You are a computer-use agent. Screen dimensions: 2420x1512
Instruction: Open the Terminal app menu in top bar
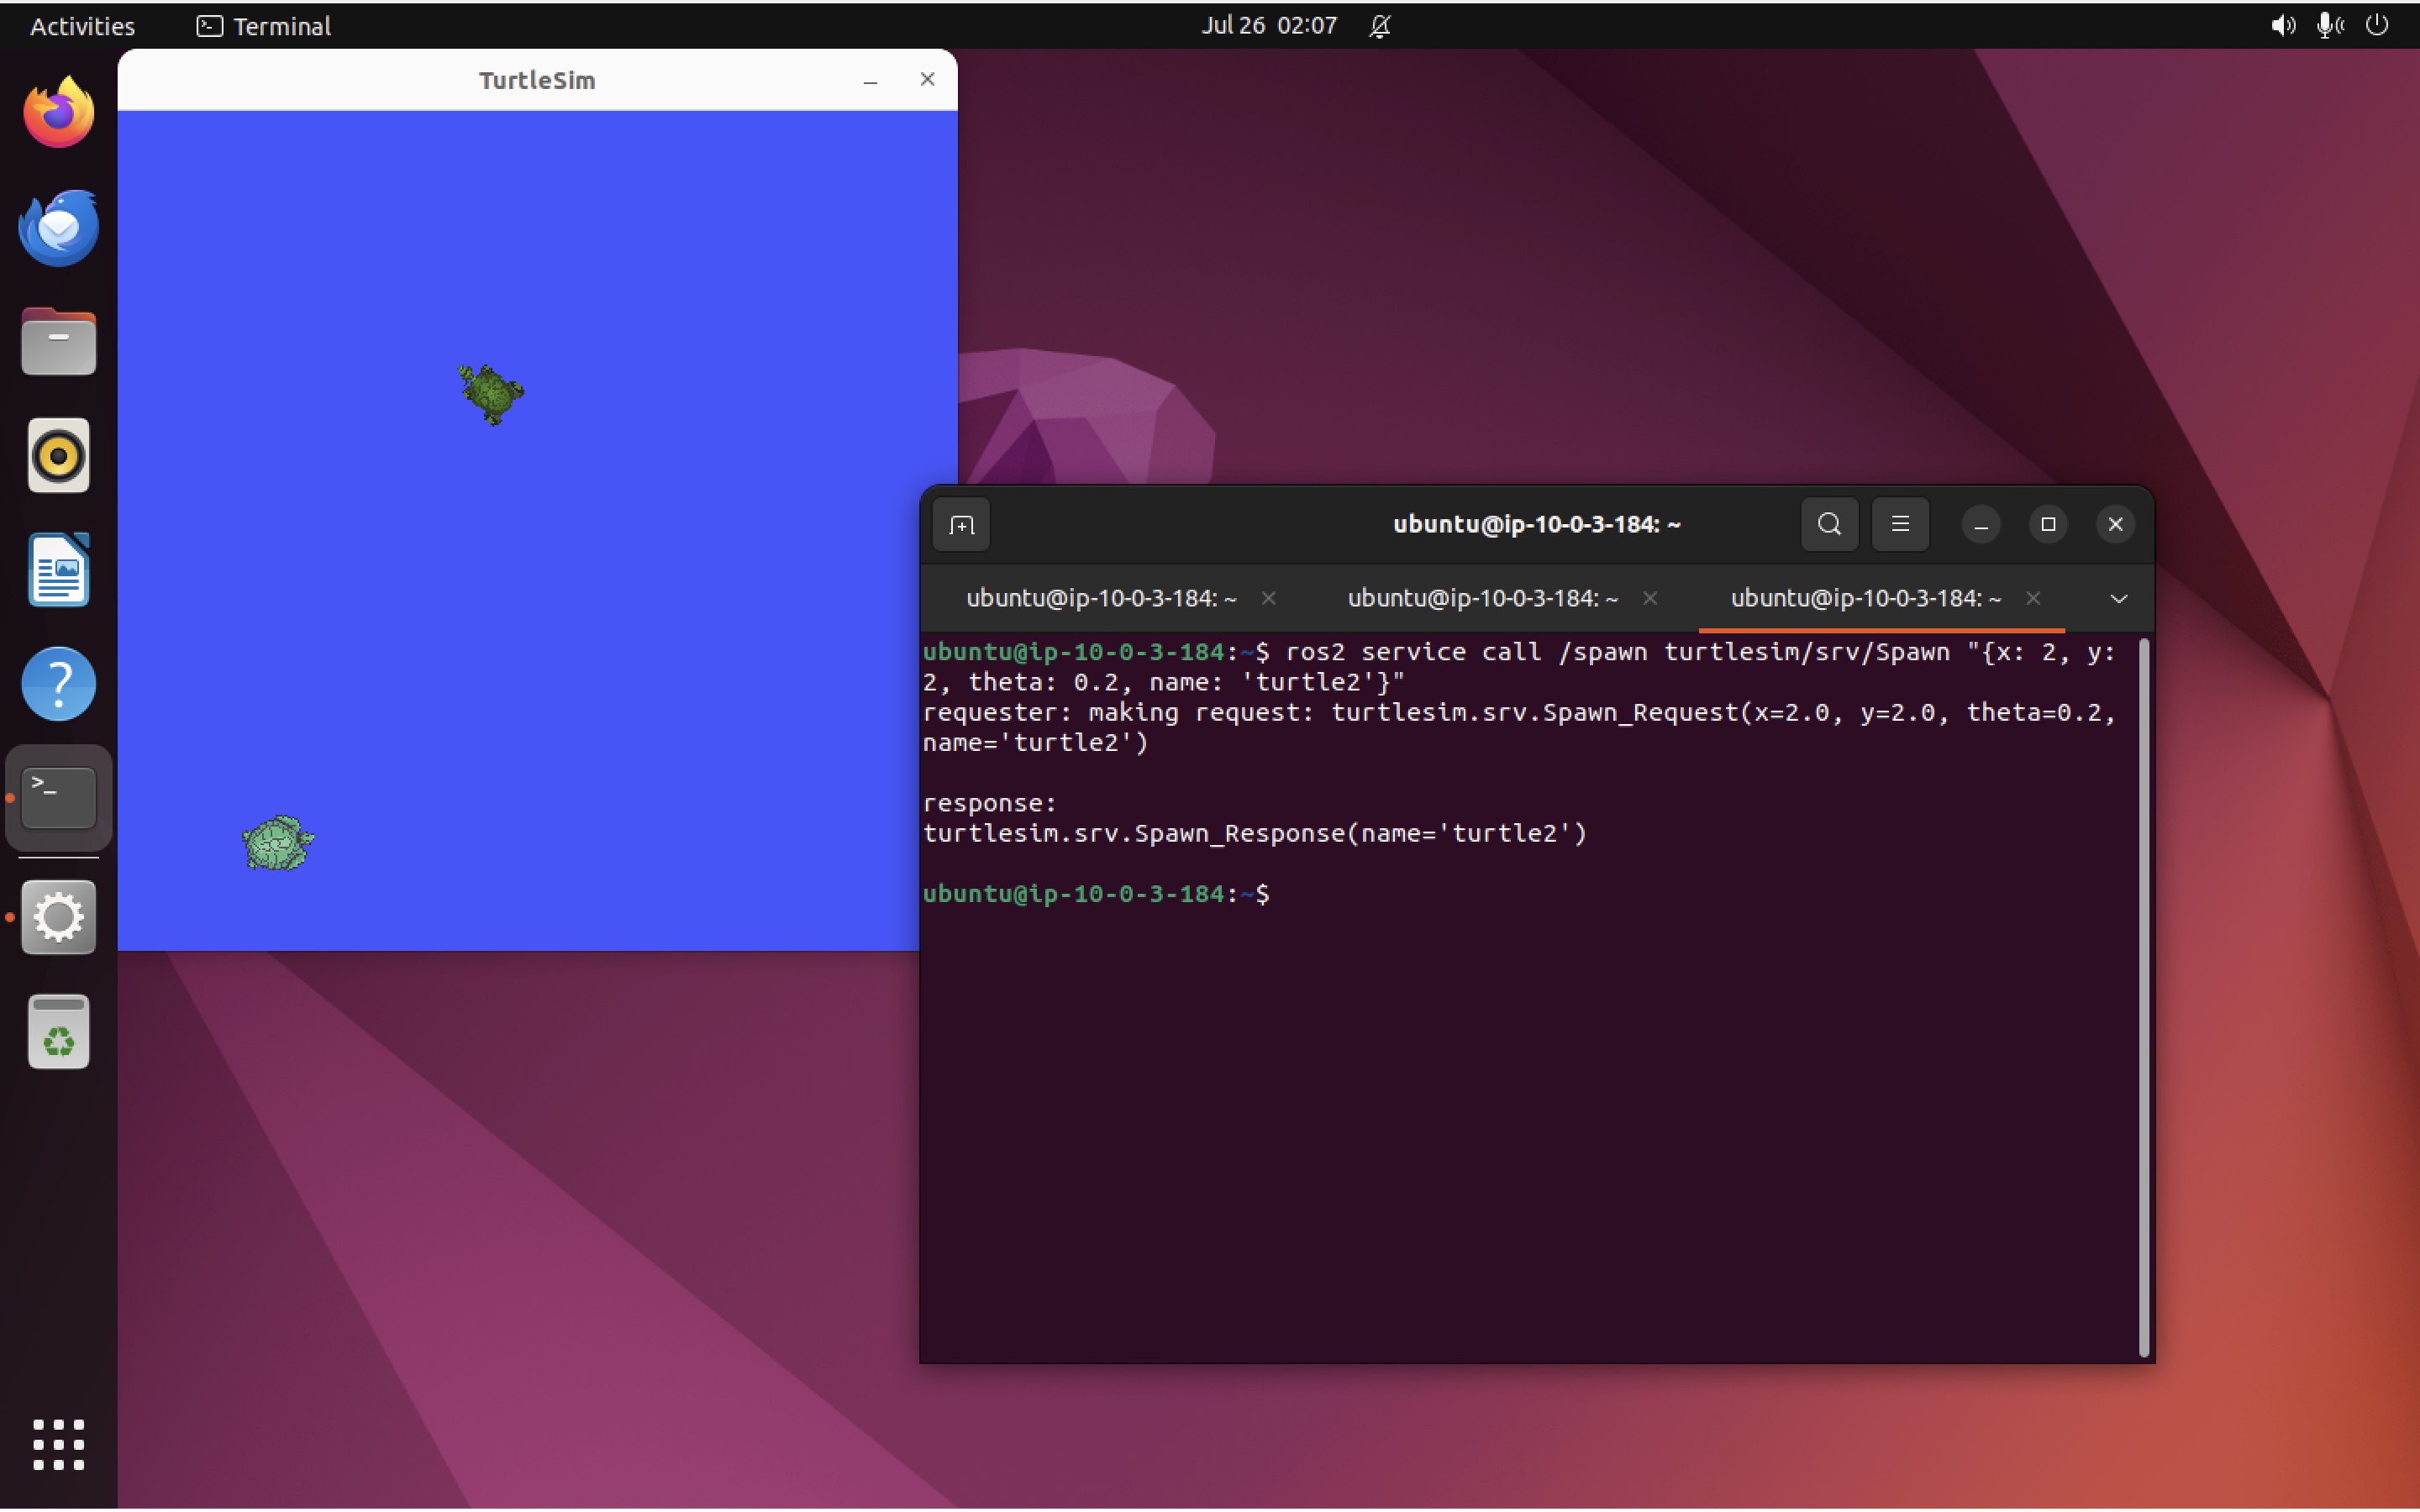(264, 26)
